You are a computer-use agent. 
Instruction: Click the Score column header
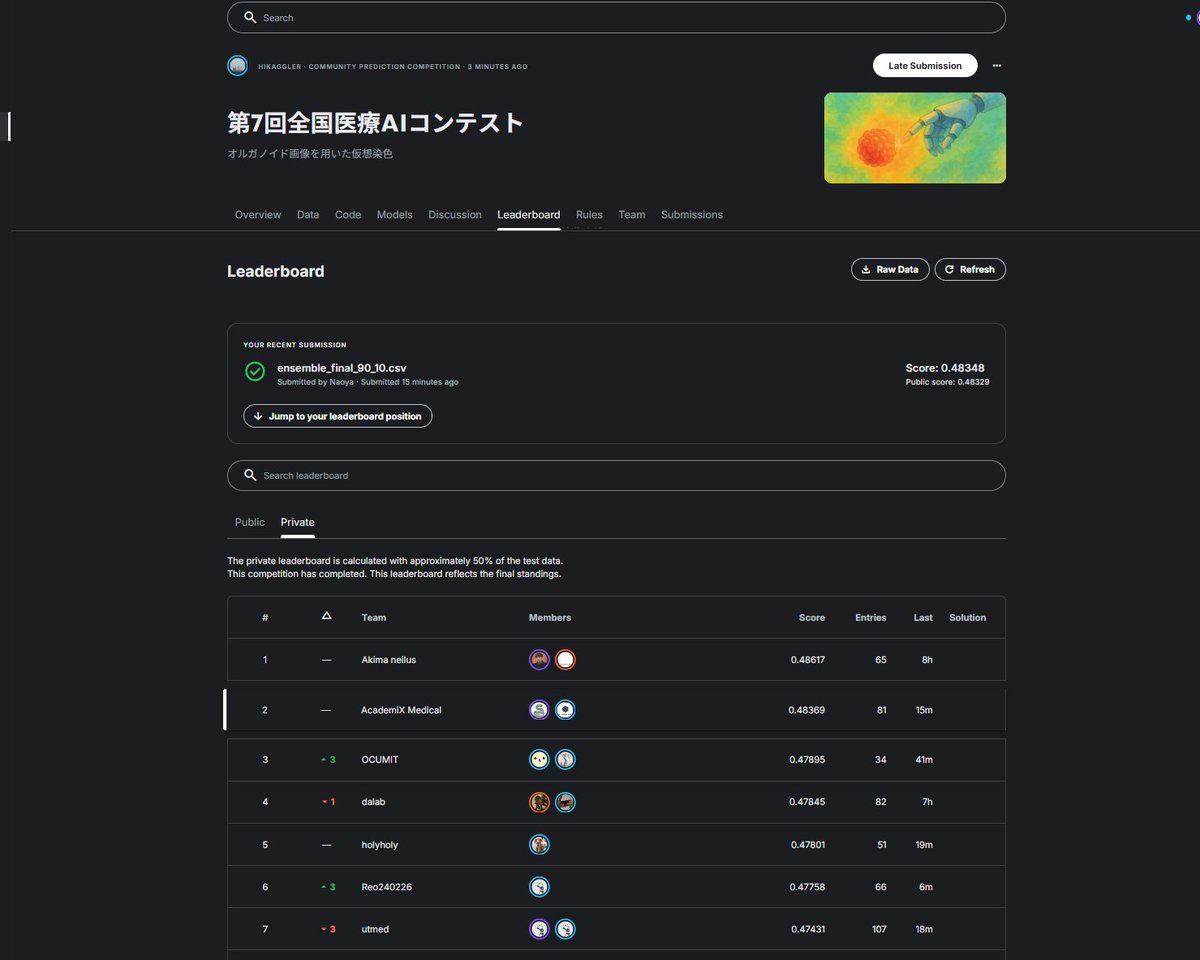click(x=812, y=617)
